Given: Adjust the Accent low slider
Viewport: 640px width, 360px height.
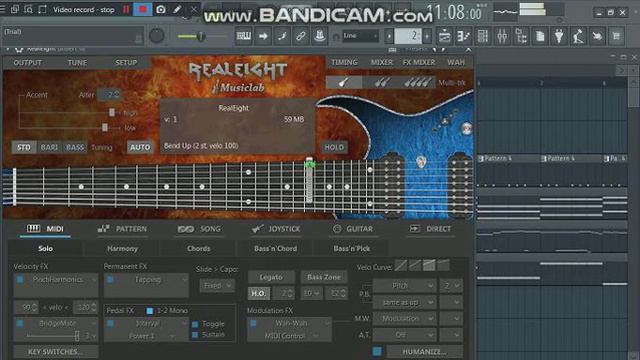Looking at the screenshot, I should (x=105, y=127).
